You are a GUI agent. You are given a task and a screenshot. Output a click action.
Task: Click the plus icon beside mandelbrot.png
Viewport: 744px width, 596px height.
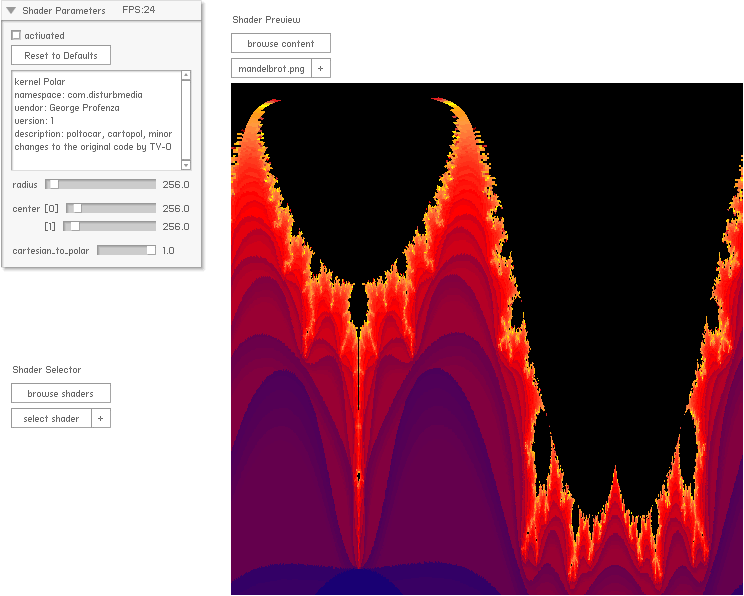[x=320, y=69]
